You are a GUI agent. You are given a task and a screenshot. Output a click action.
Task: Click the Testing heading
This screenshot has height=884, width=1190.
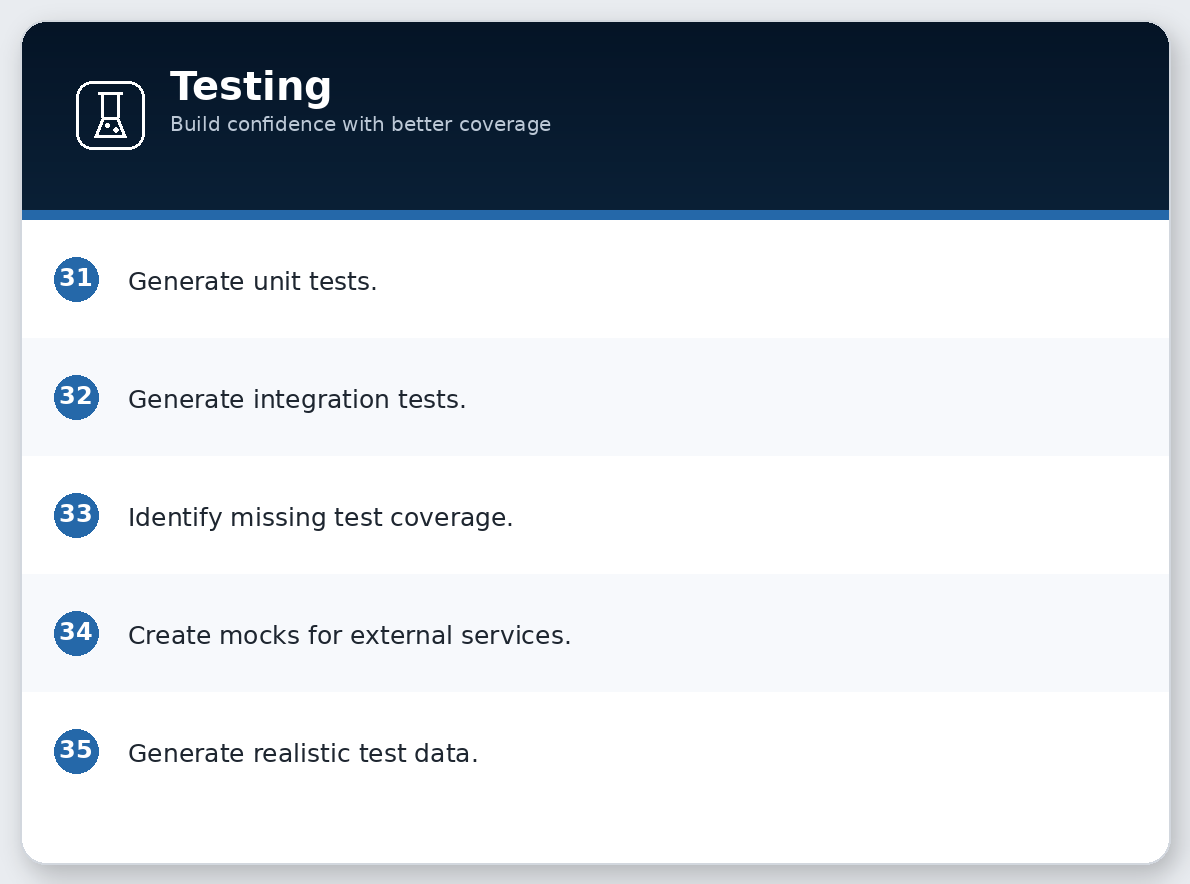[250, 86]
